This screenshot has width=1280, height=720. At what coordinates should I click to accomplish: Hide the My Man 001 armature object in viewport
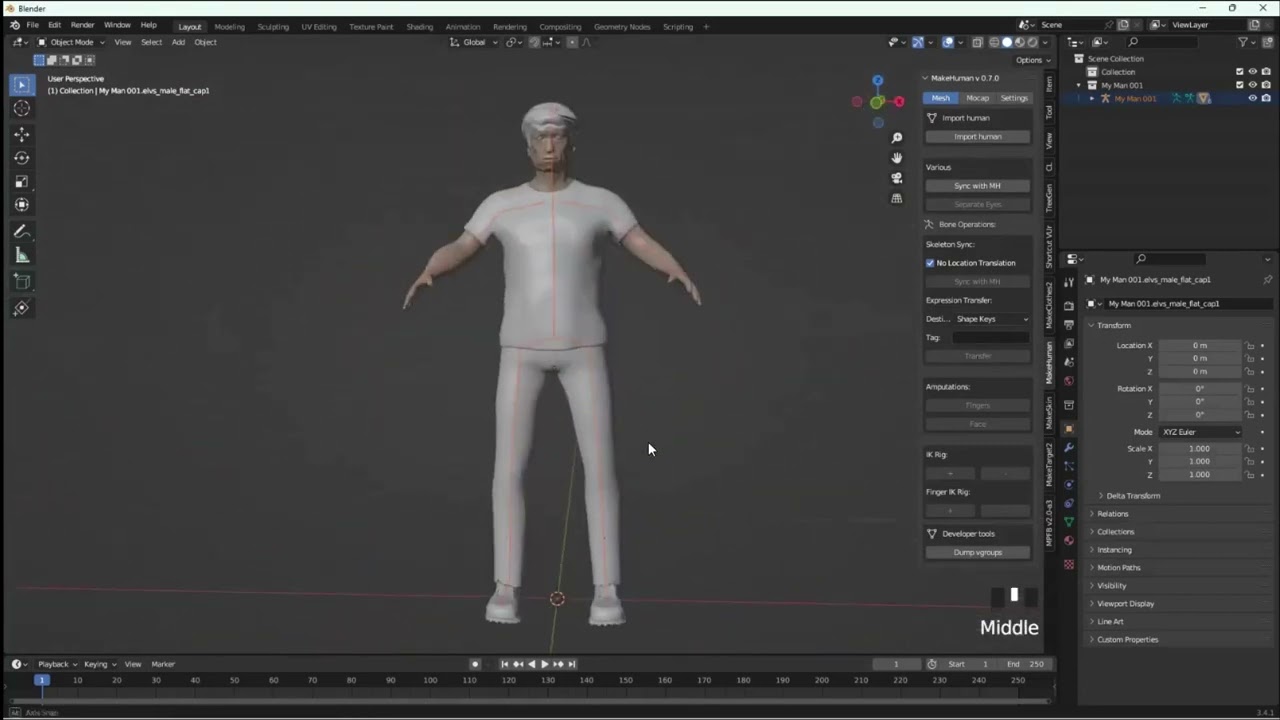(1253, 98)
